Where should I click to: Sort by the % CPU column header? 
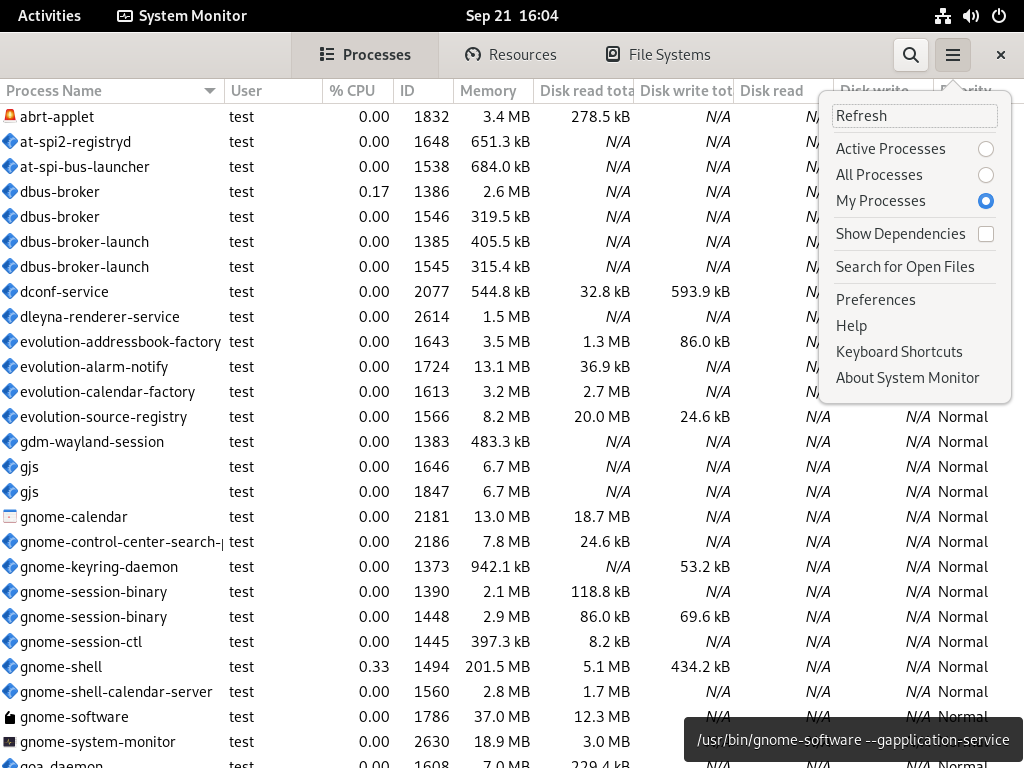[x=358, y=91]
